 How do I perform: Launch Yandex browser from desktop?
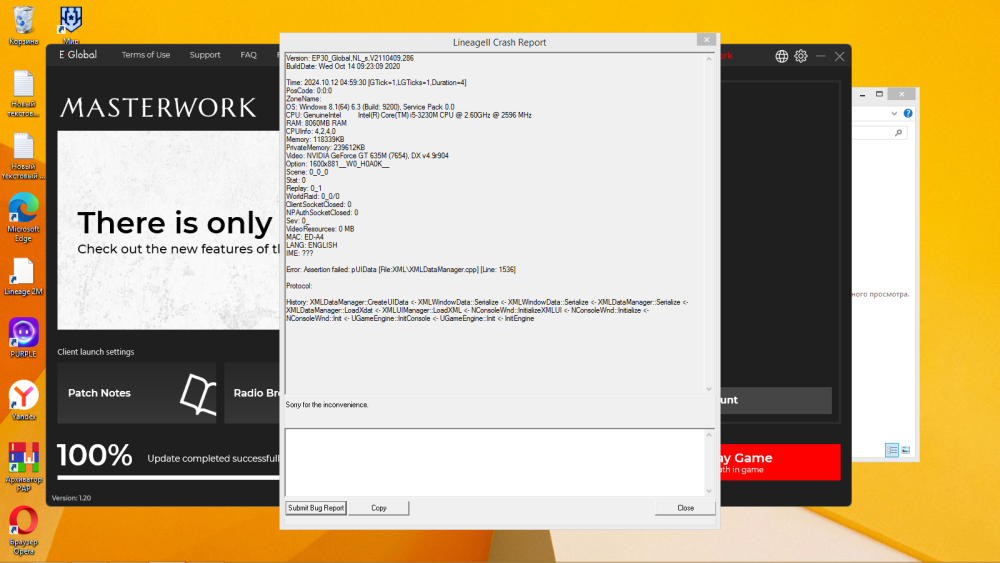point(24,397)
